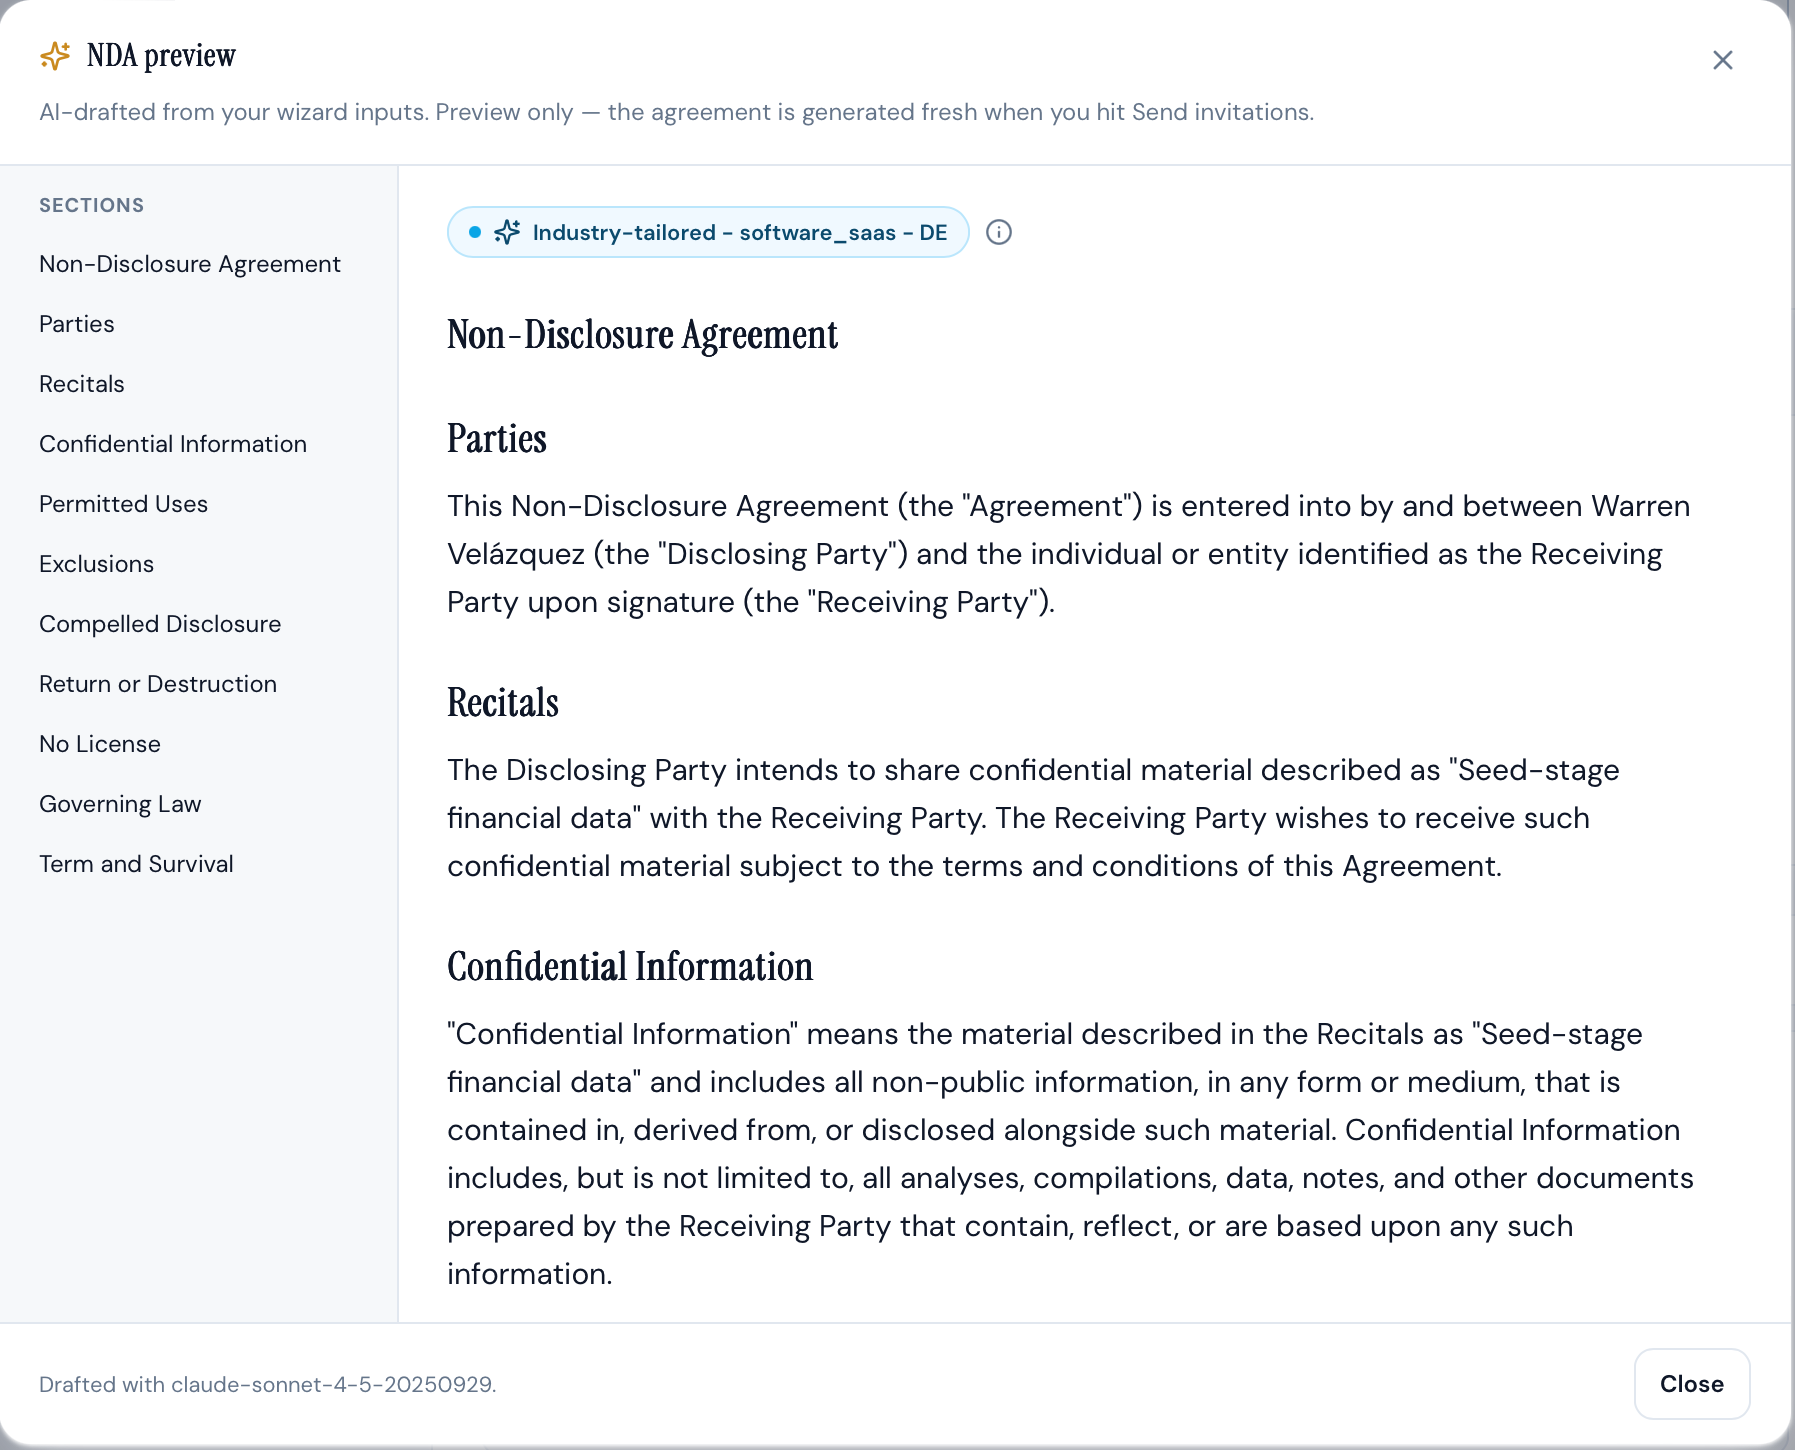Viewport: 1795px width, 1450px height.
Task: Open the Recitals section from the sidebar
Action: (x=82, y=384)
